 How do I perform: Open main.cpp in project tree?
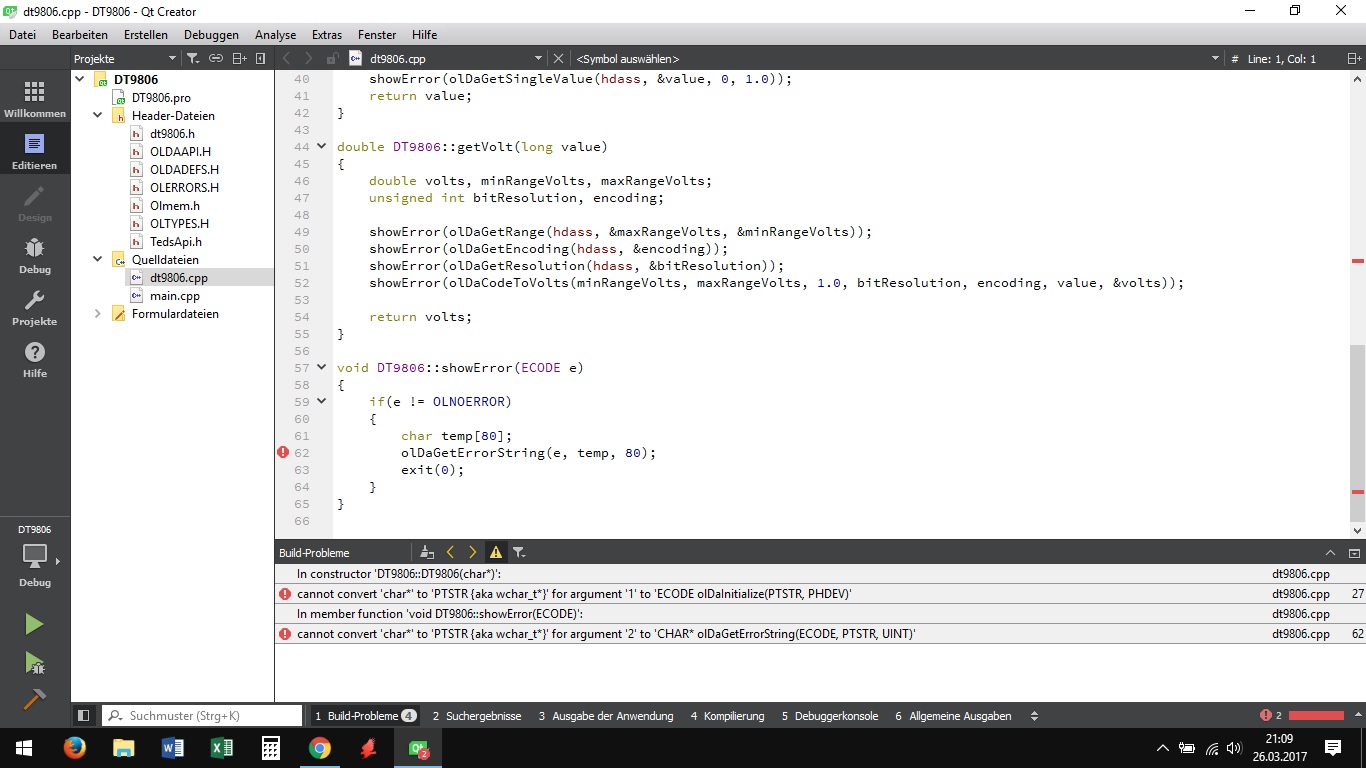pos(175,295)
